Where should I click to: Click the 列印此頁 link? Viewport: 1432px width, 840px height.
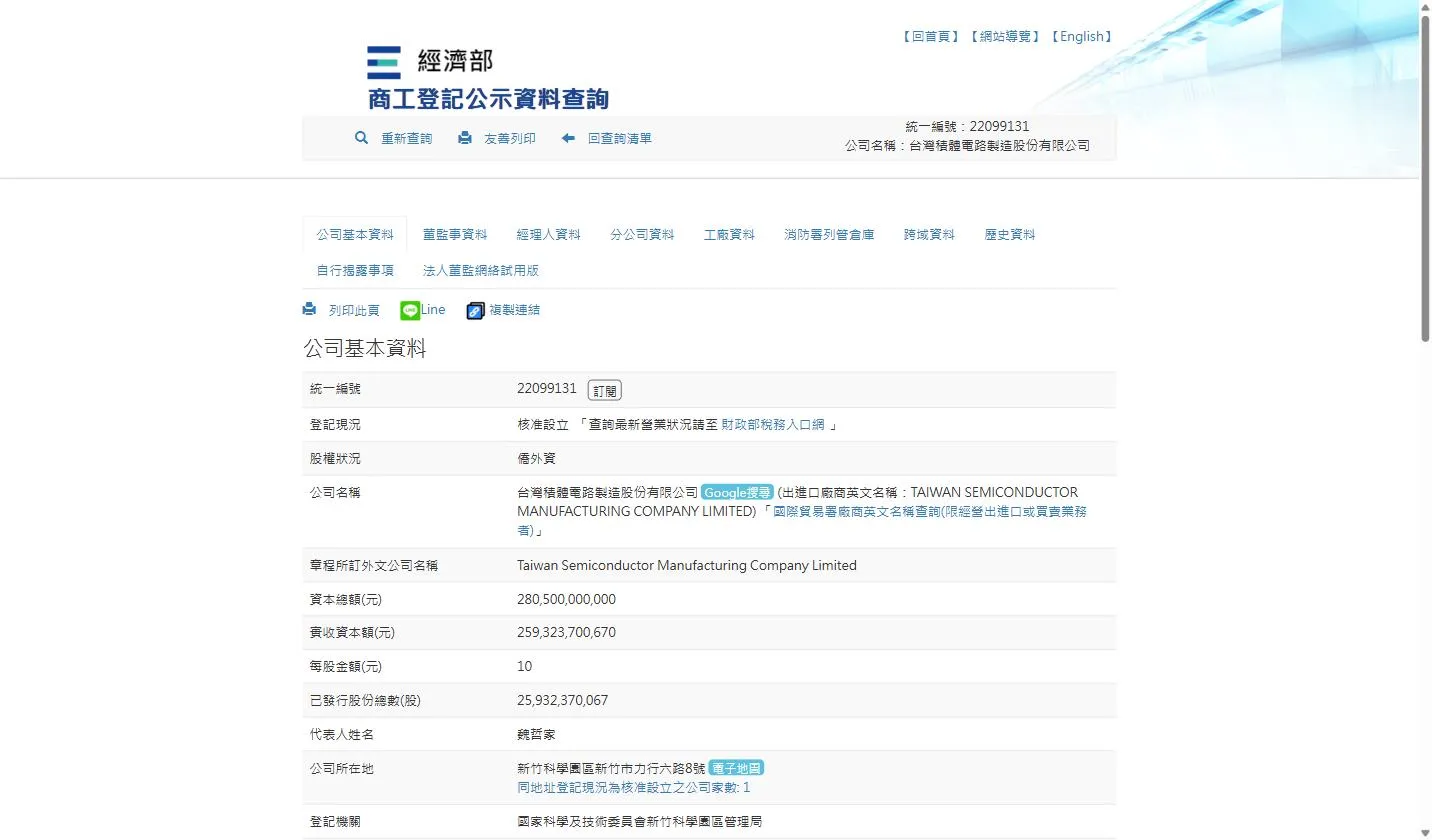tap(354, 311)
